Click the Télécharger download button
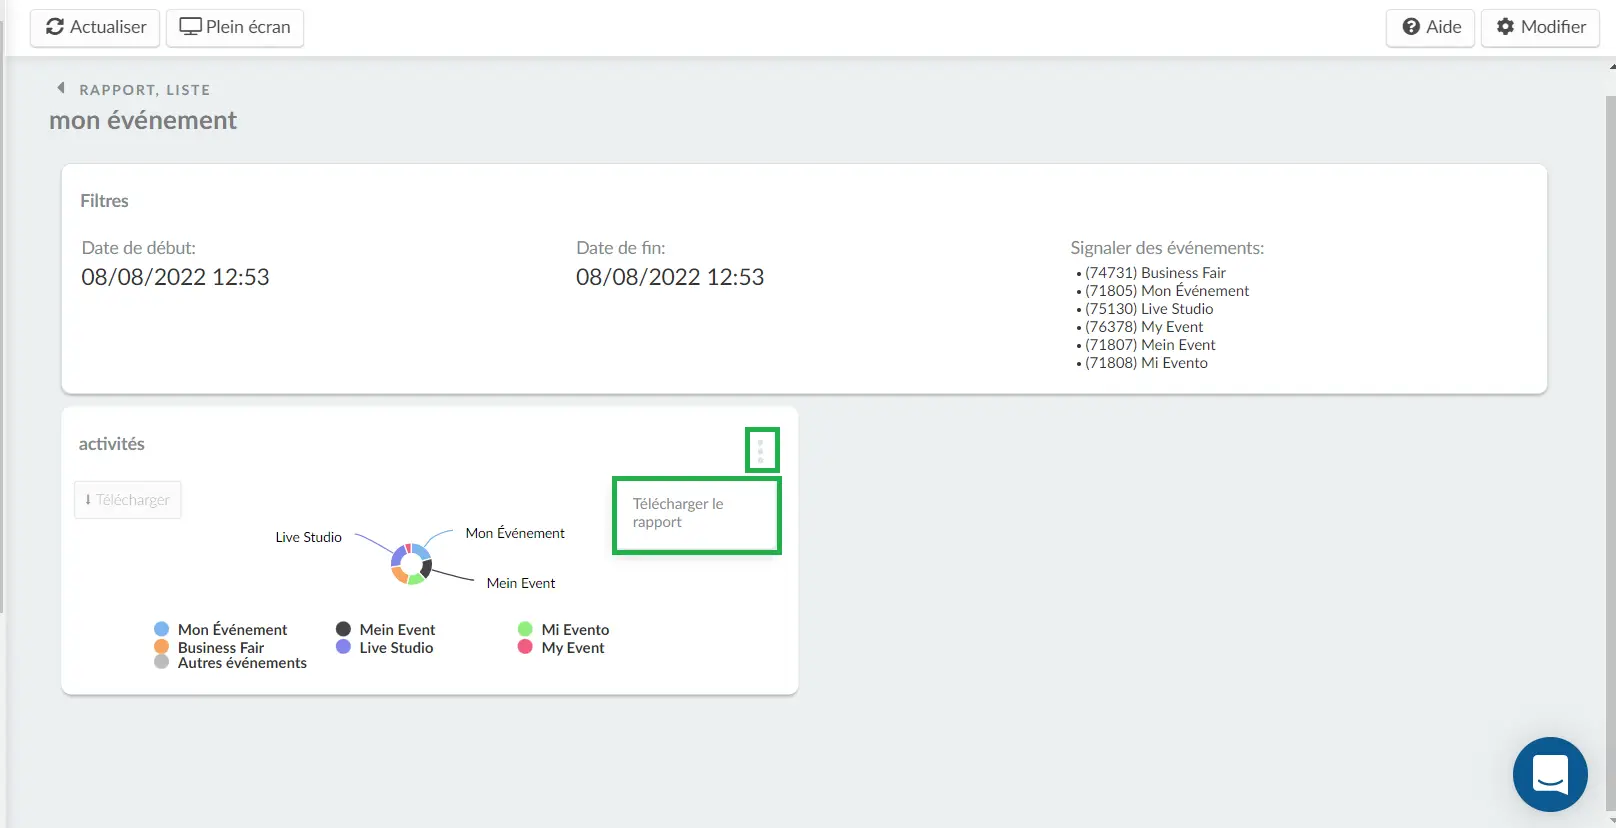This screenshot has height=828, width=1616. pyautogui.click(x=128, y=500)
